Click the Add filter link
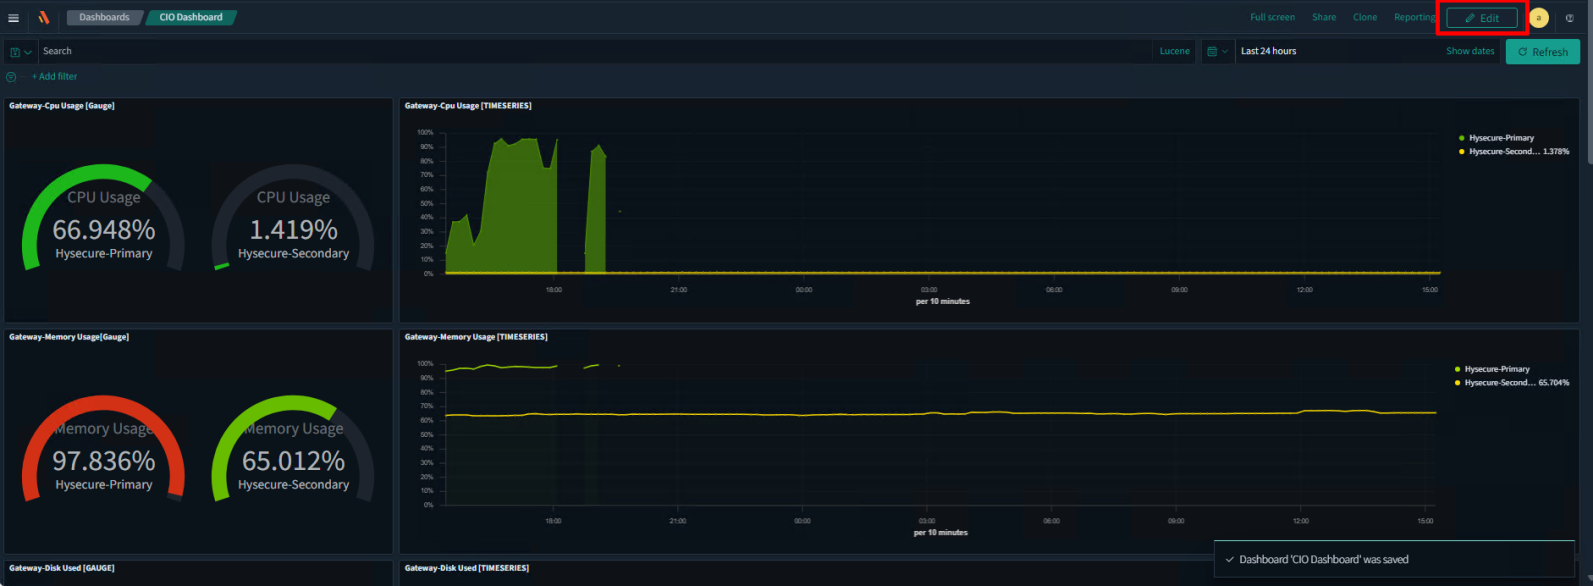Screen dimensions: 1593x586 tap(54, 77)
